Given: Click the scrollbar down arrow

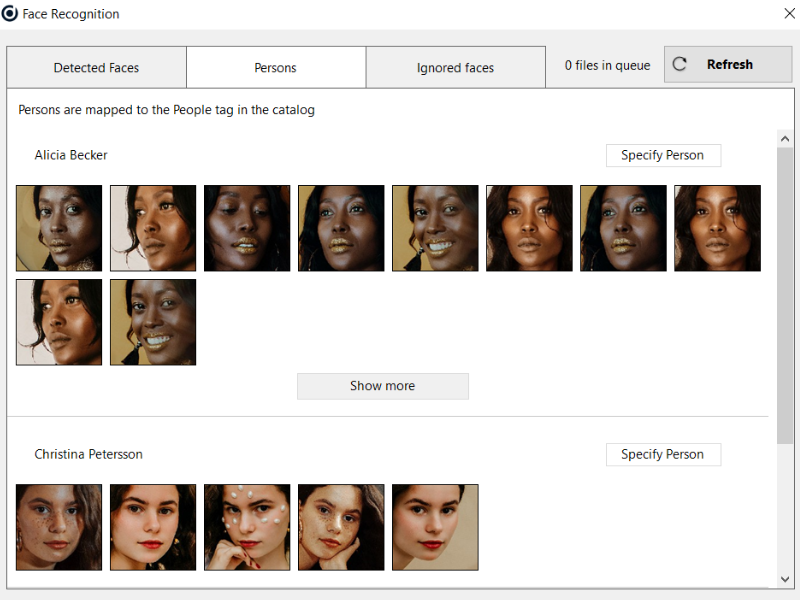Looking at the screenshot, I should click(785, 579).
